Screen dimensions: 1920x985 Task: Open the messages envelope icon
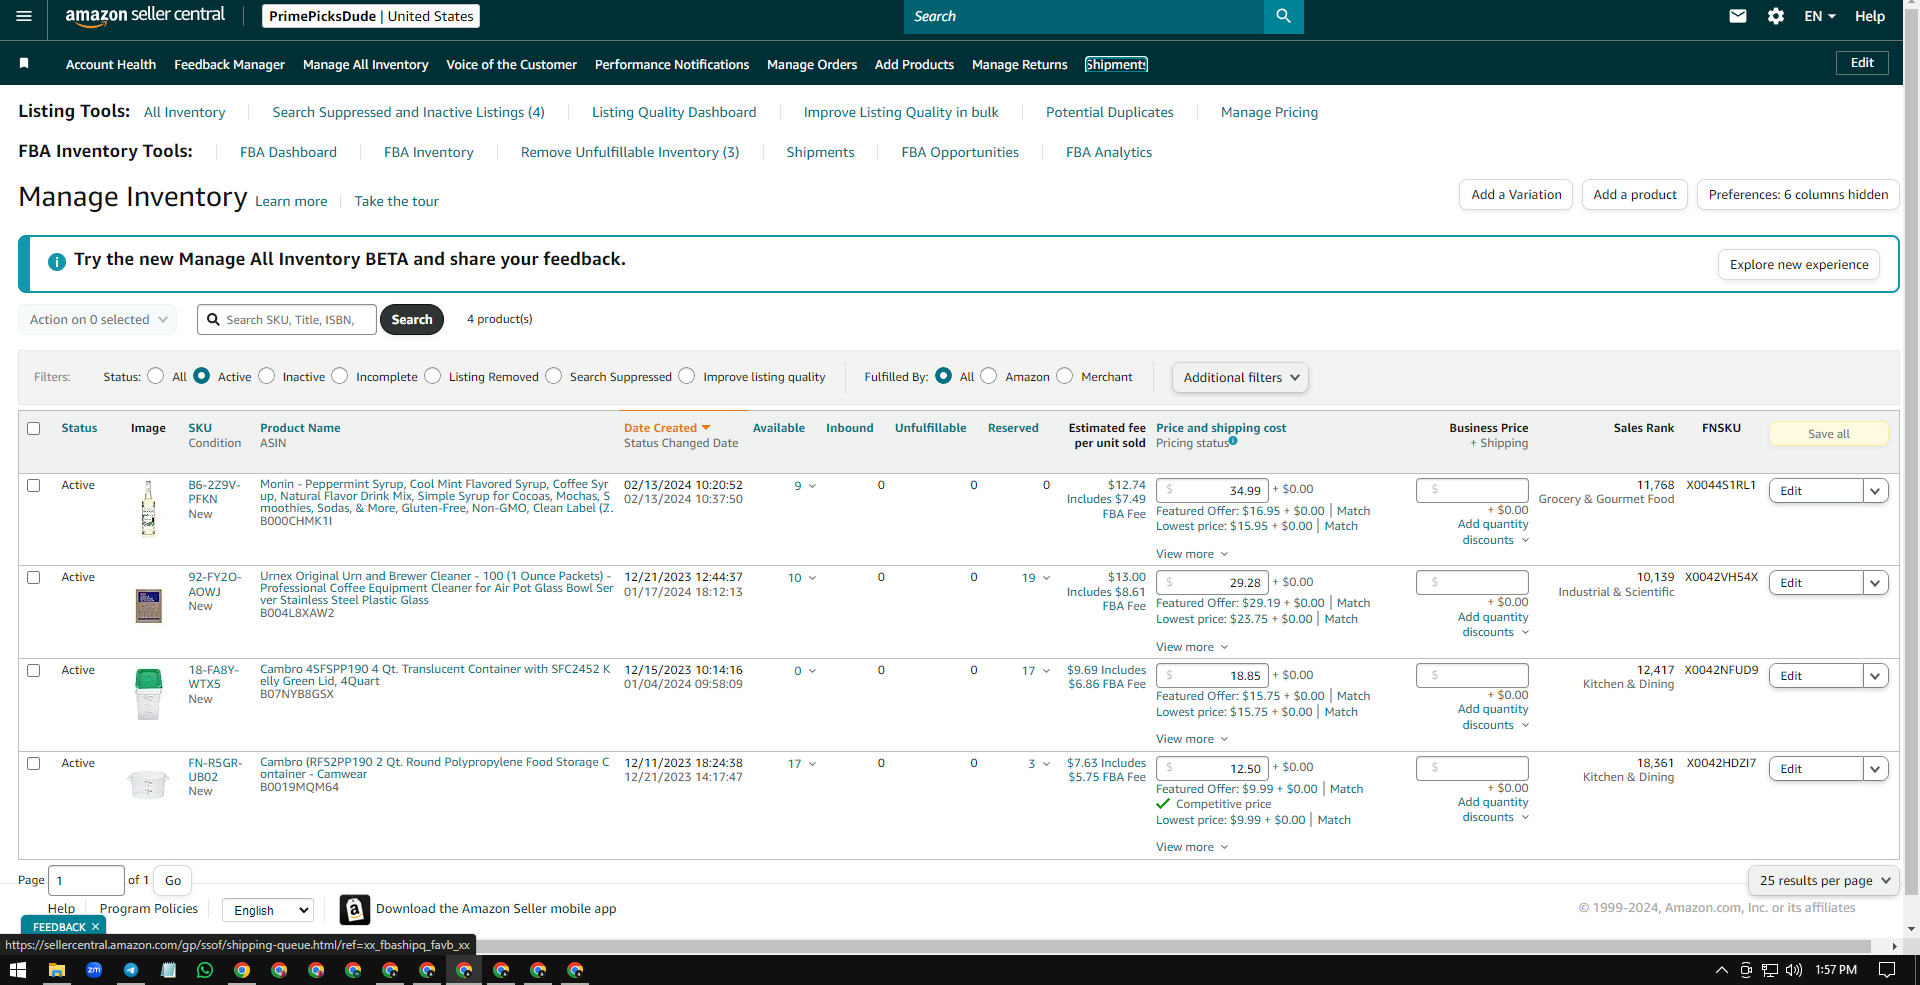click(x=1738, y=16)
